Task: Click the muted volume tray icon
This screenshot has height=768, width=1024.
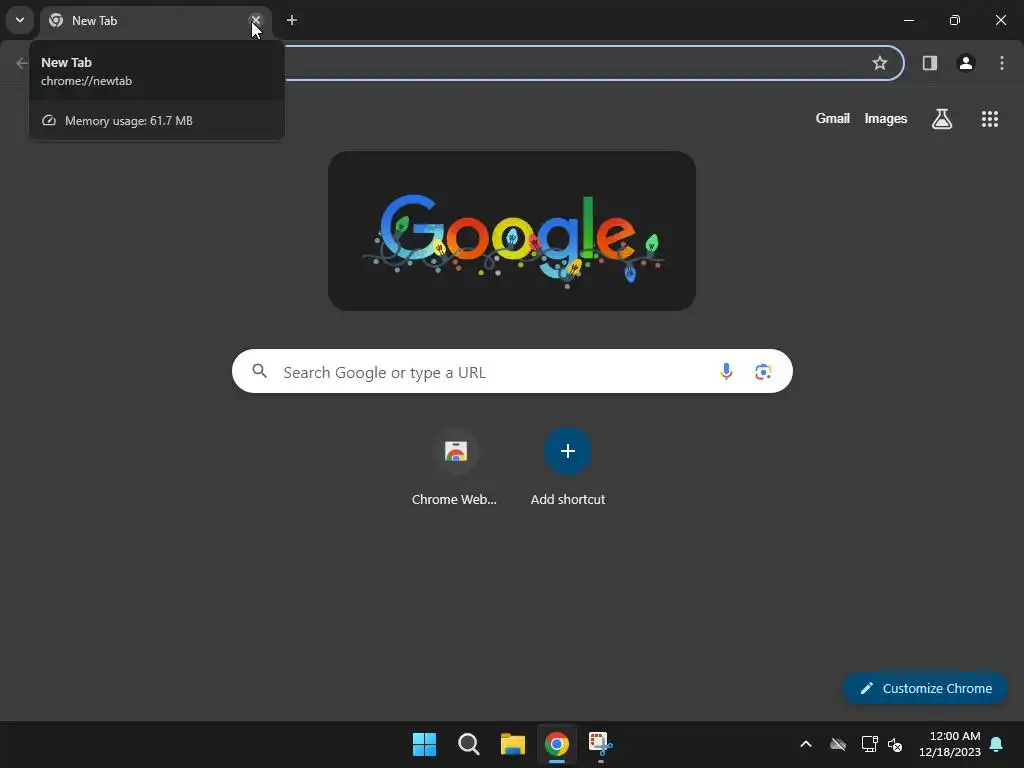Action: coord(895,744)
